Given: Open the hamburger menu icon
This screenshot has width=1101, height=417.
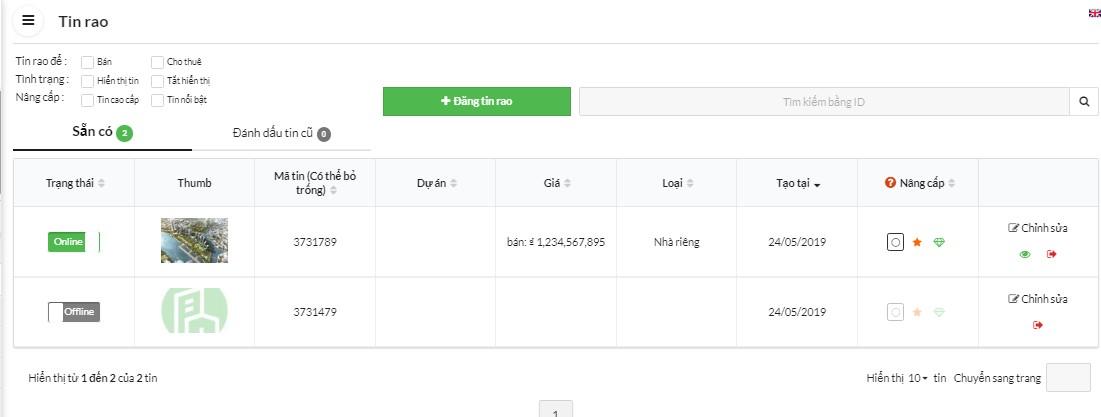Looking at the screenshot, I should click(x=28, y=21).
